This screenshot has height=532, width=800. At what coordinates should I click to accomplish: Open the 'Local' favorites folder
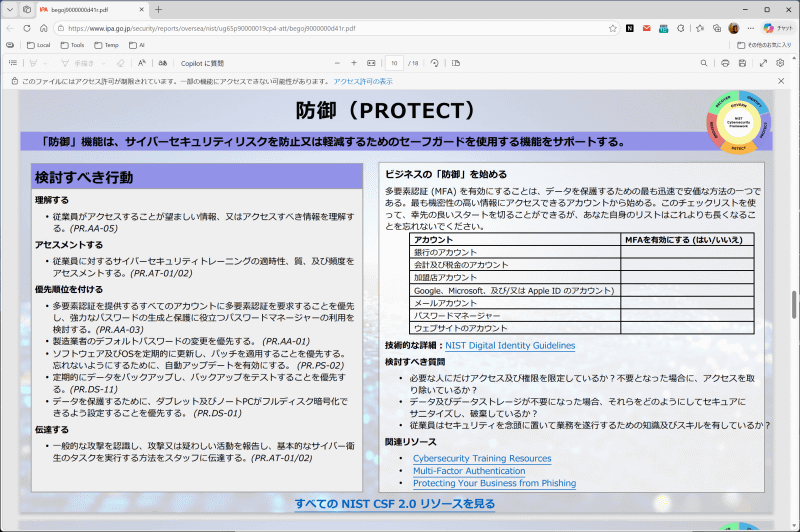click(x=39, y=45)
